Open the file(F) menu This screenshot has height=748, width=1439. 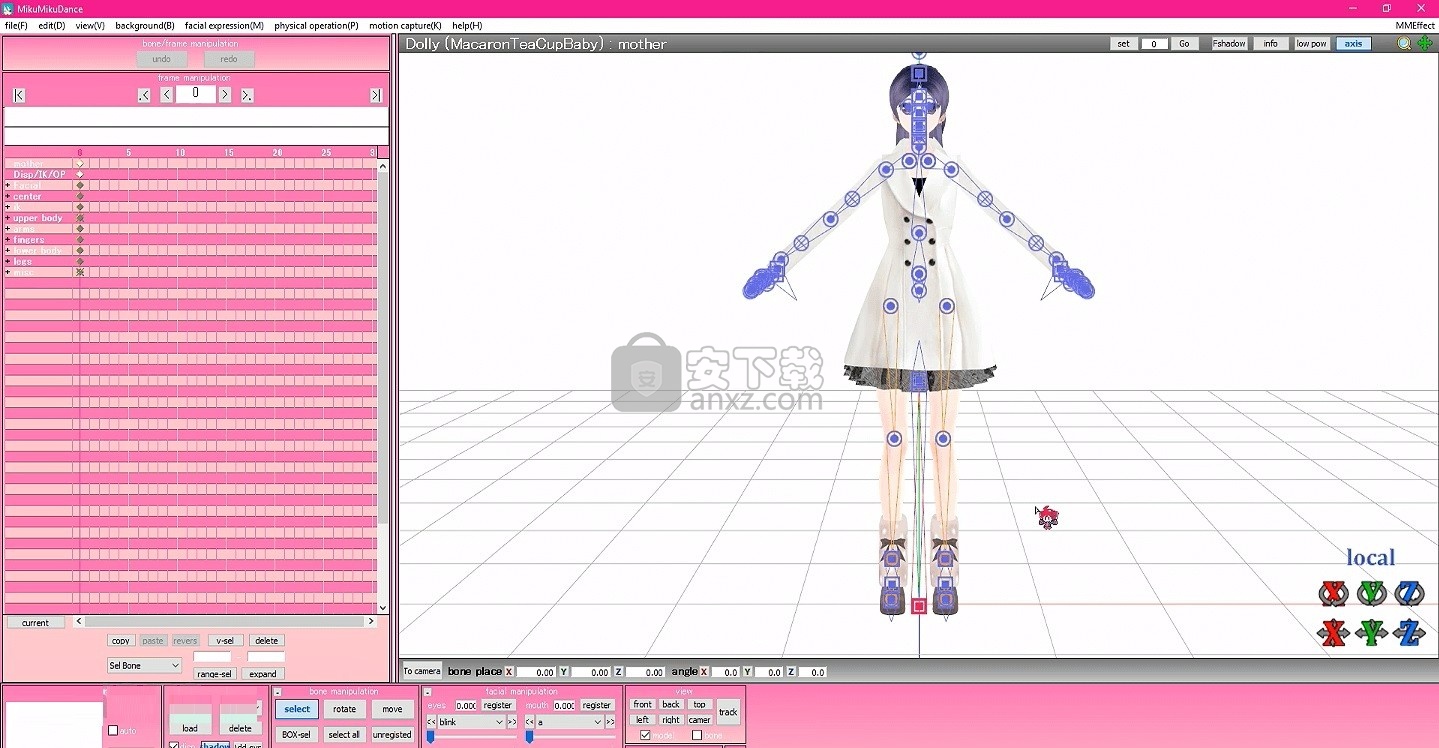pyautogui.click(x=16, y=25)
